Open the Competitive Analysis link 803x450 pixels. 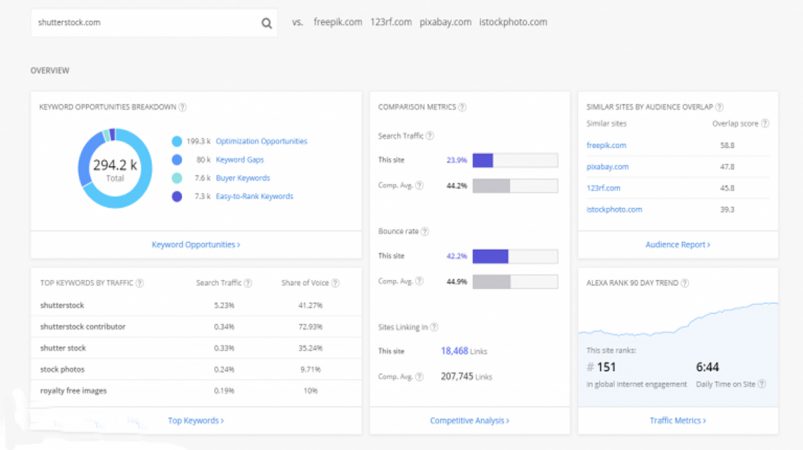[470, 421]
